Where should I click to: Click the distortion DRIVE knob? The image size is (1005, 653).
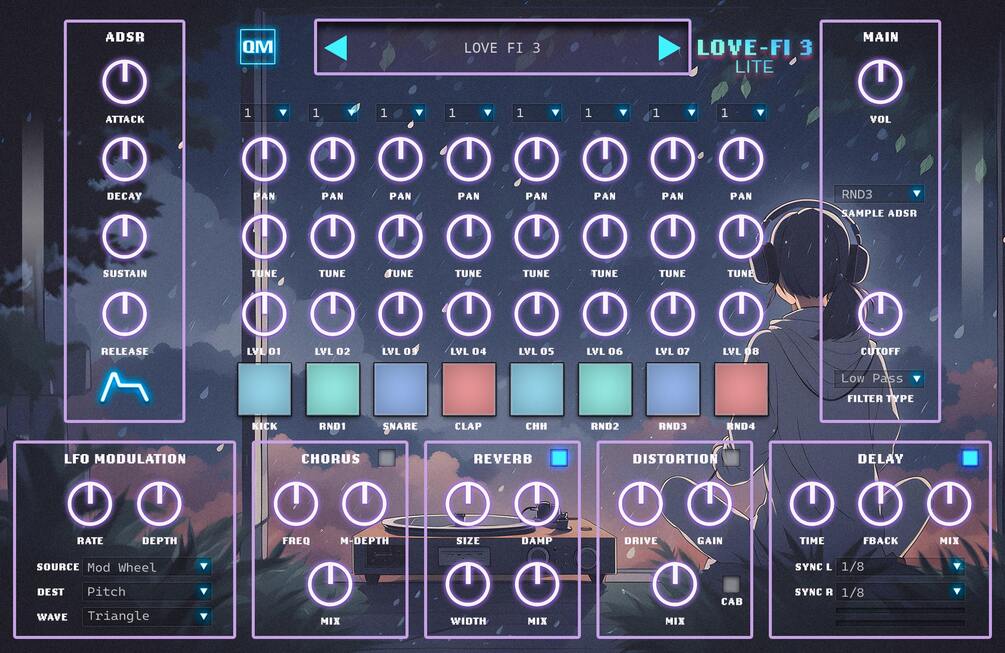point(640,504)
